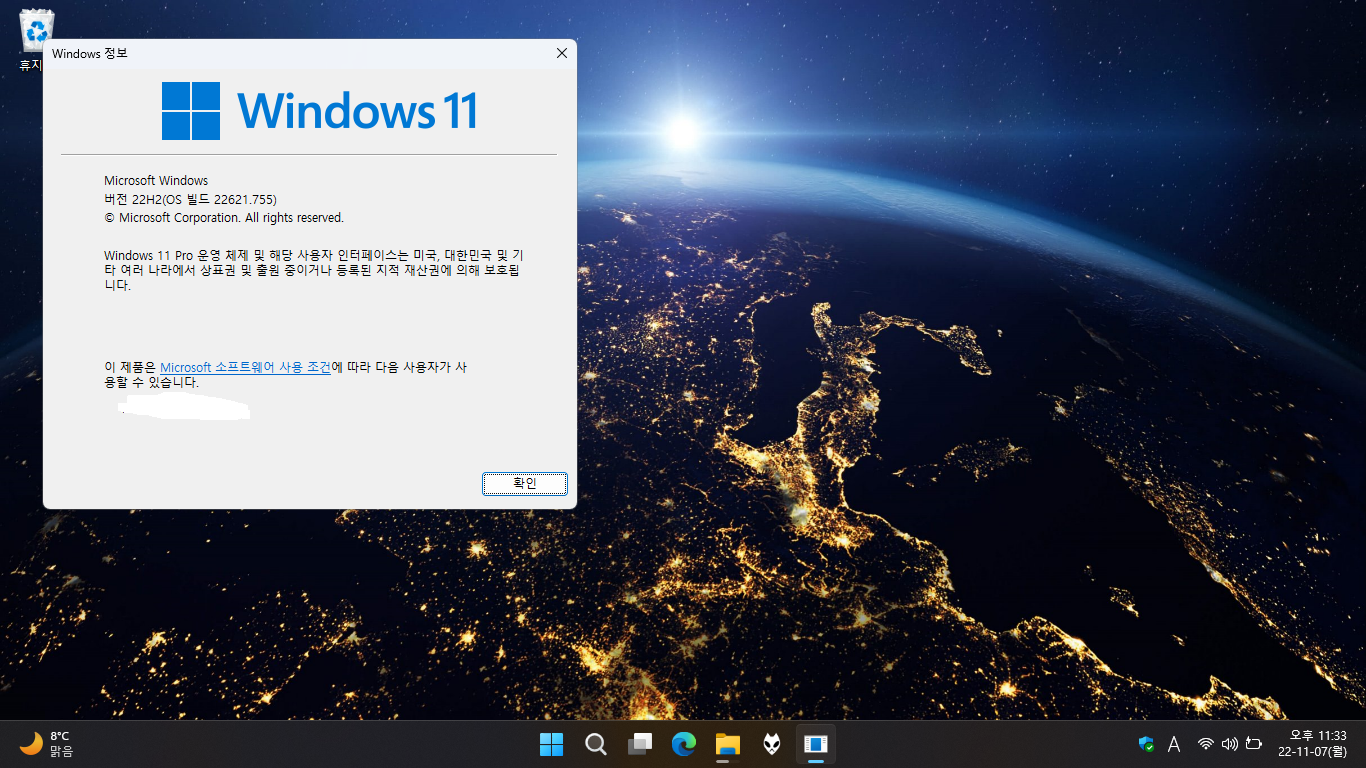
Task: Open Task View from the taskbar
Action: click(639, 744)
